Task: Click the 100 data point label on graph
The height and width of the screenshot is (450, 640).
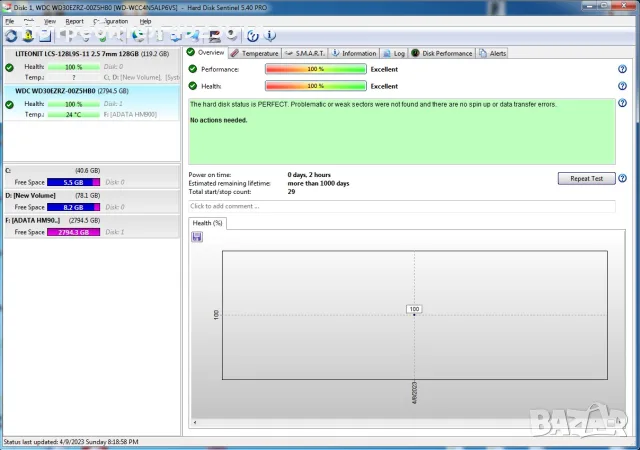Action: pos(414,309)
